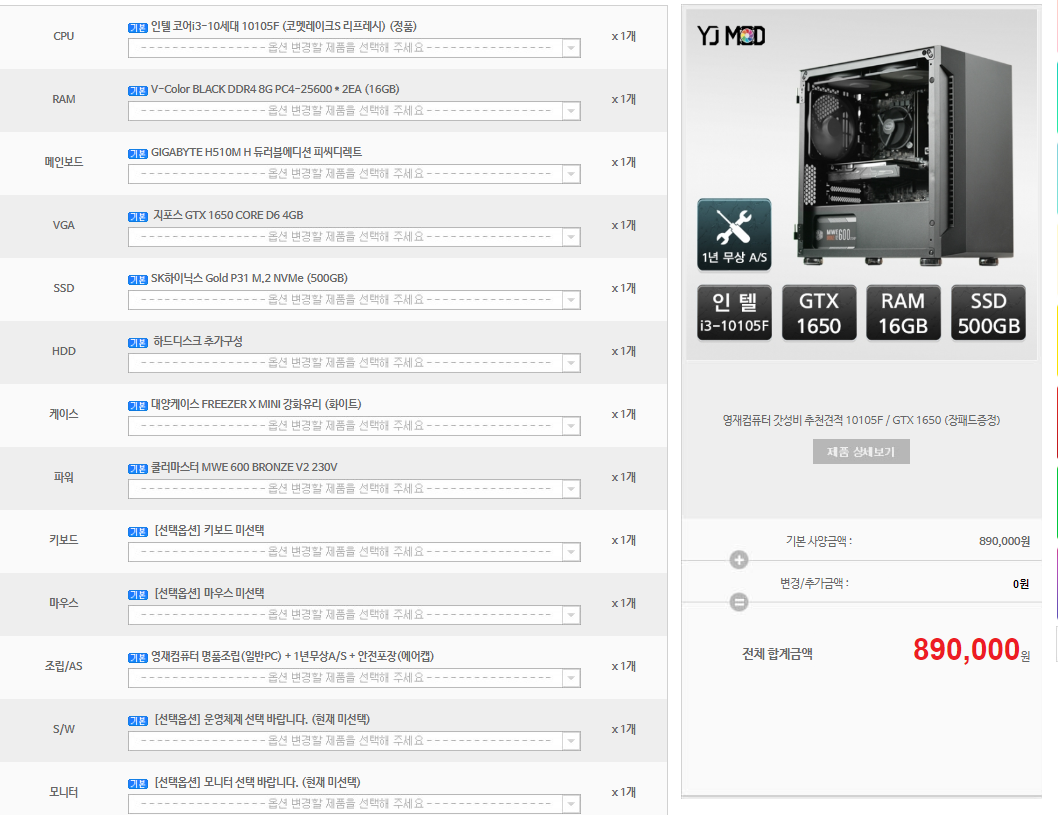Click the 기본 badge on the S/W row

click(x=138, y=721)
